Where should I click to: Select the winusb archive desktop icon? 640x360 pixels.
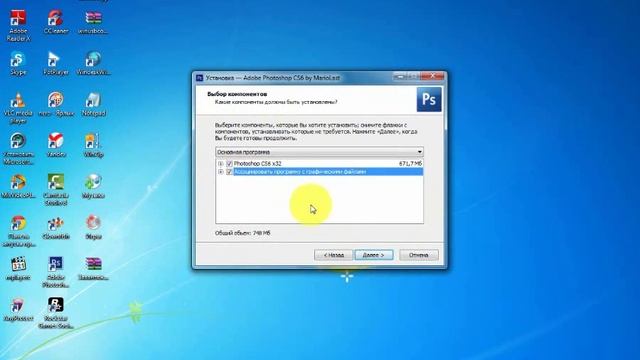coord(93,22)
